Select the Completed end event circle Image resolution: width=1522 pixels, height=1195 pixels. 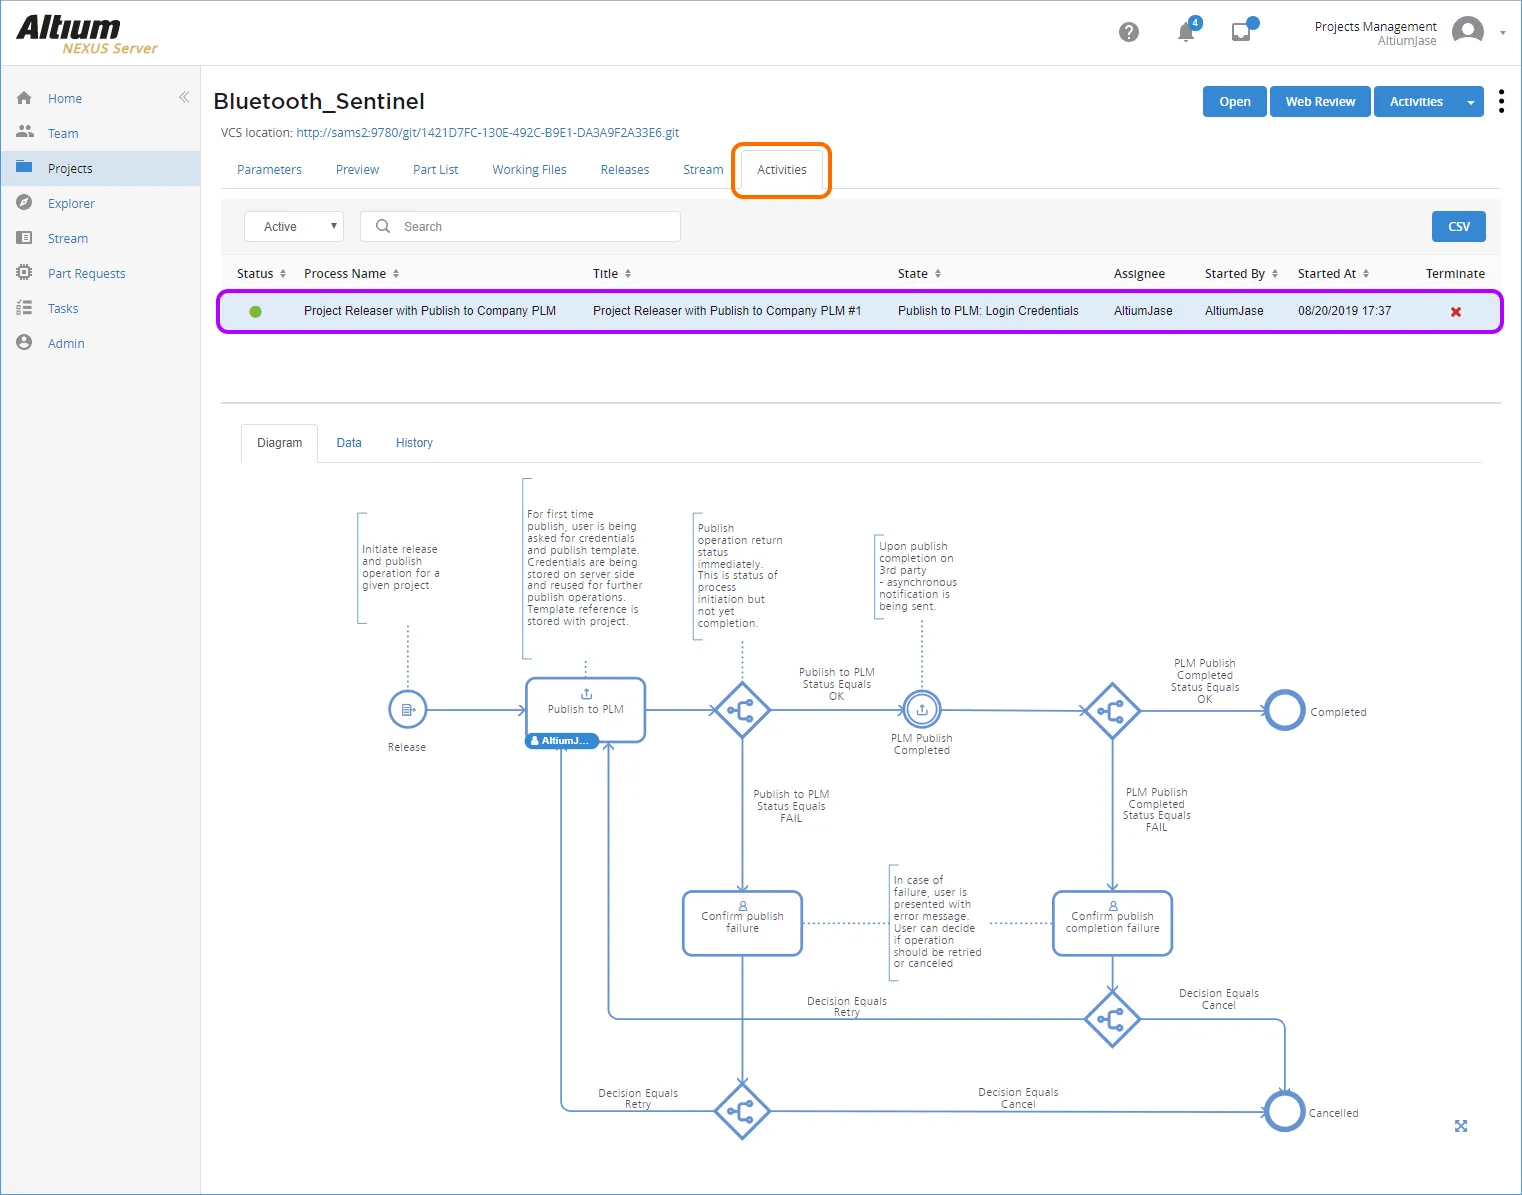tap(1285, 711)
